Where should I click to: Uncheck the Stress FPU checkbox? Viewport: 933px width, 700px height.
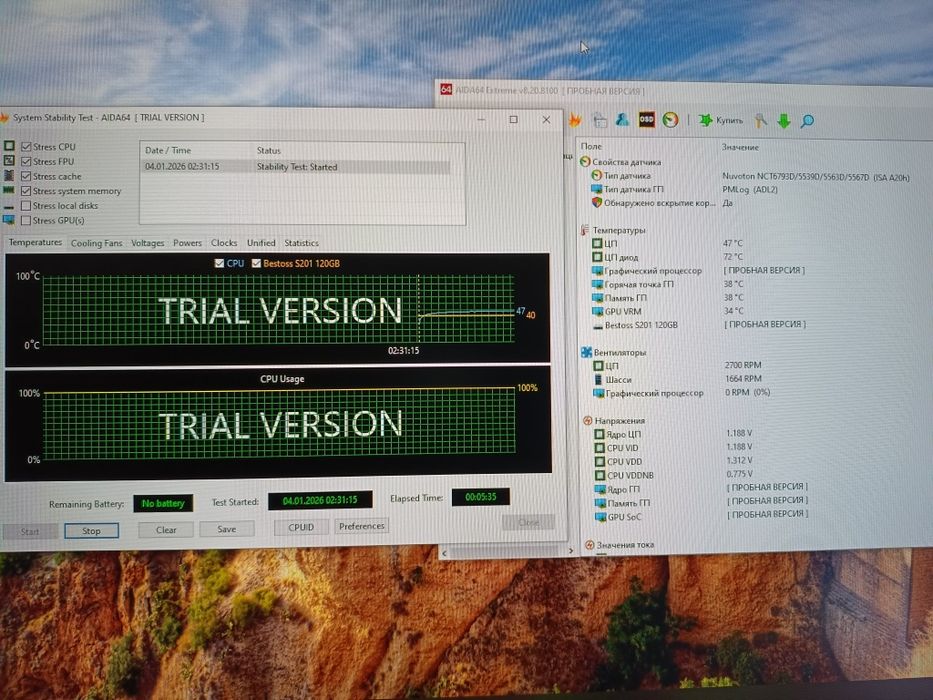point(26,161)
